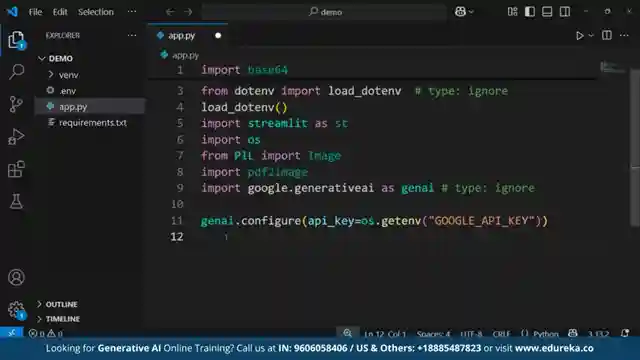Click the 'import base64' line
The image size is (640, 360).
tap(244, 70)
